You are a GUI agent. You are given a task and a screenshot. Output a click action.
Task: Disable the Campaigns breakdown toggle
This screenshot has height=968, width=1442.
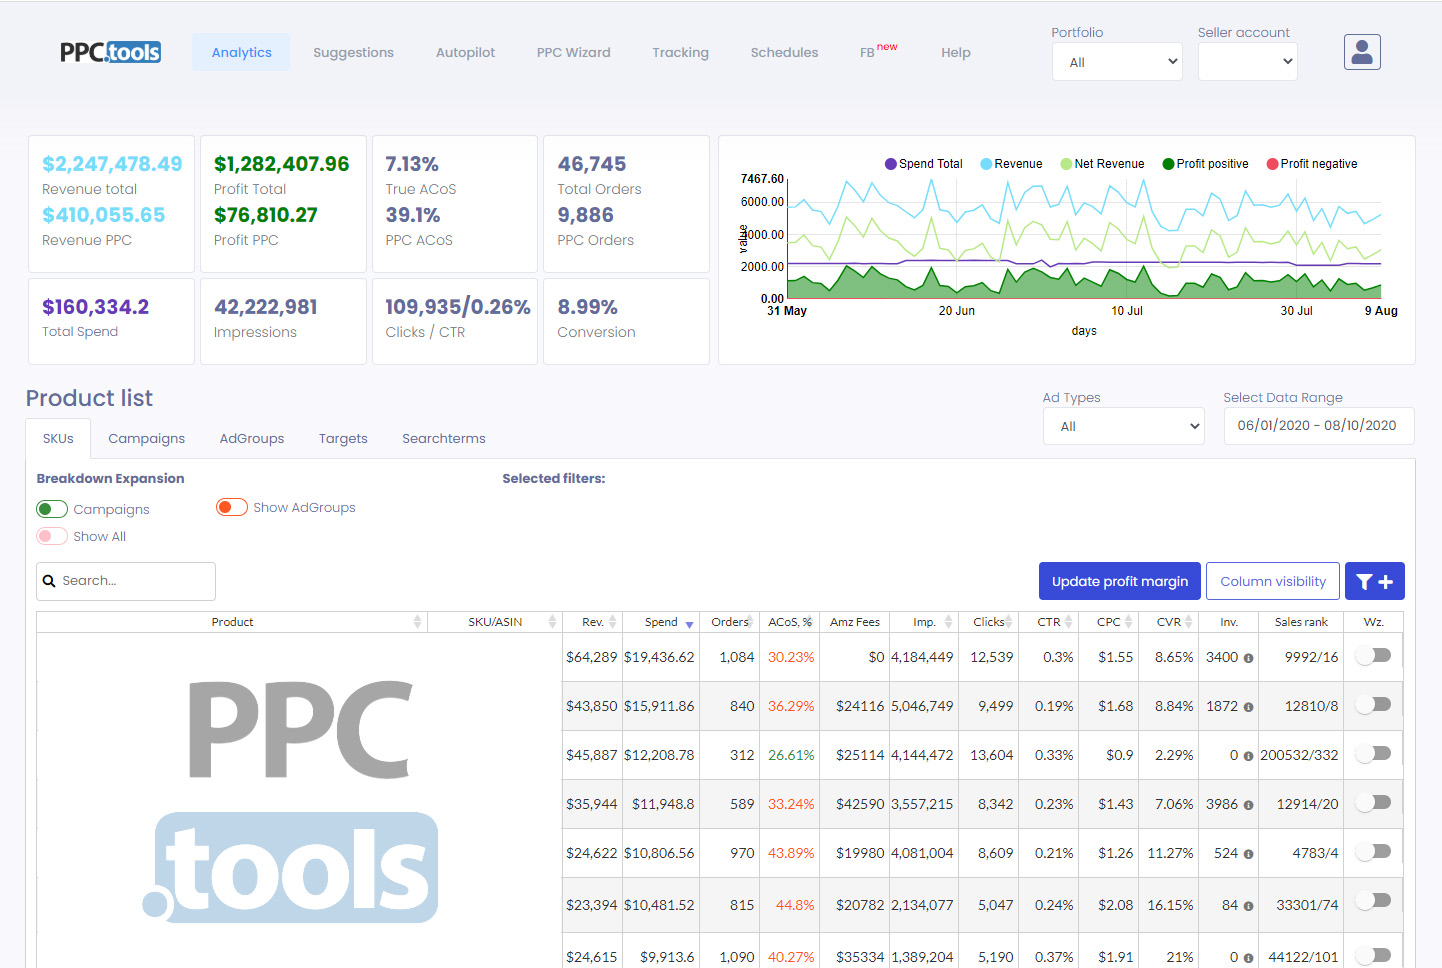(x=51, y=508)
